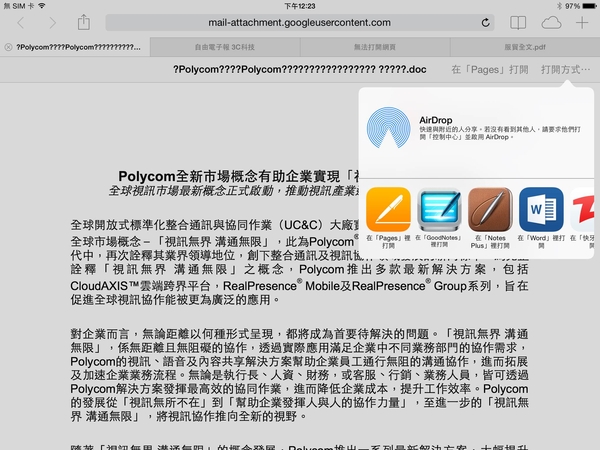Tap the clock showing 下午12:23

click(x=300, y=6)
